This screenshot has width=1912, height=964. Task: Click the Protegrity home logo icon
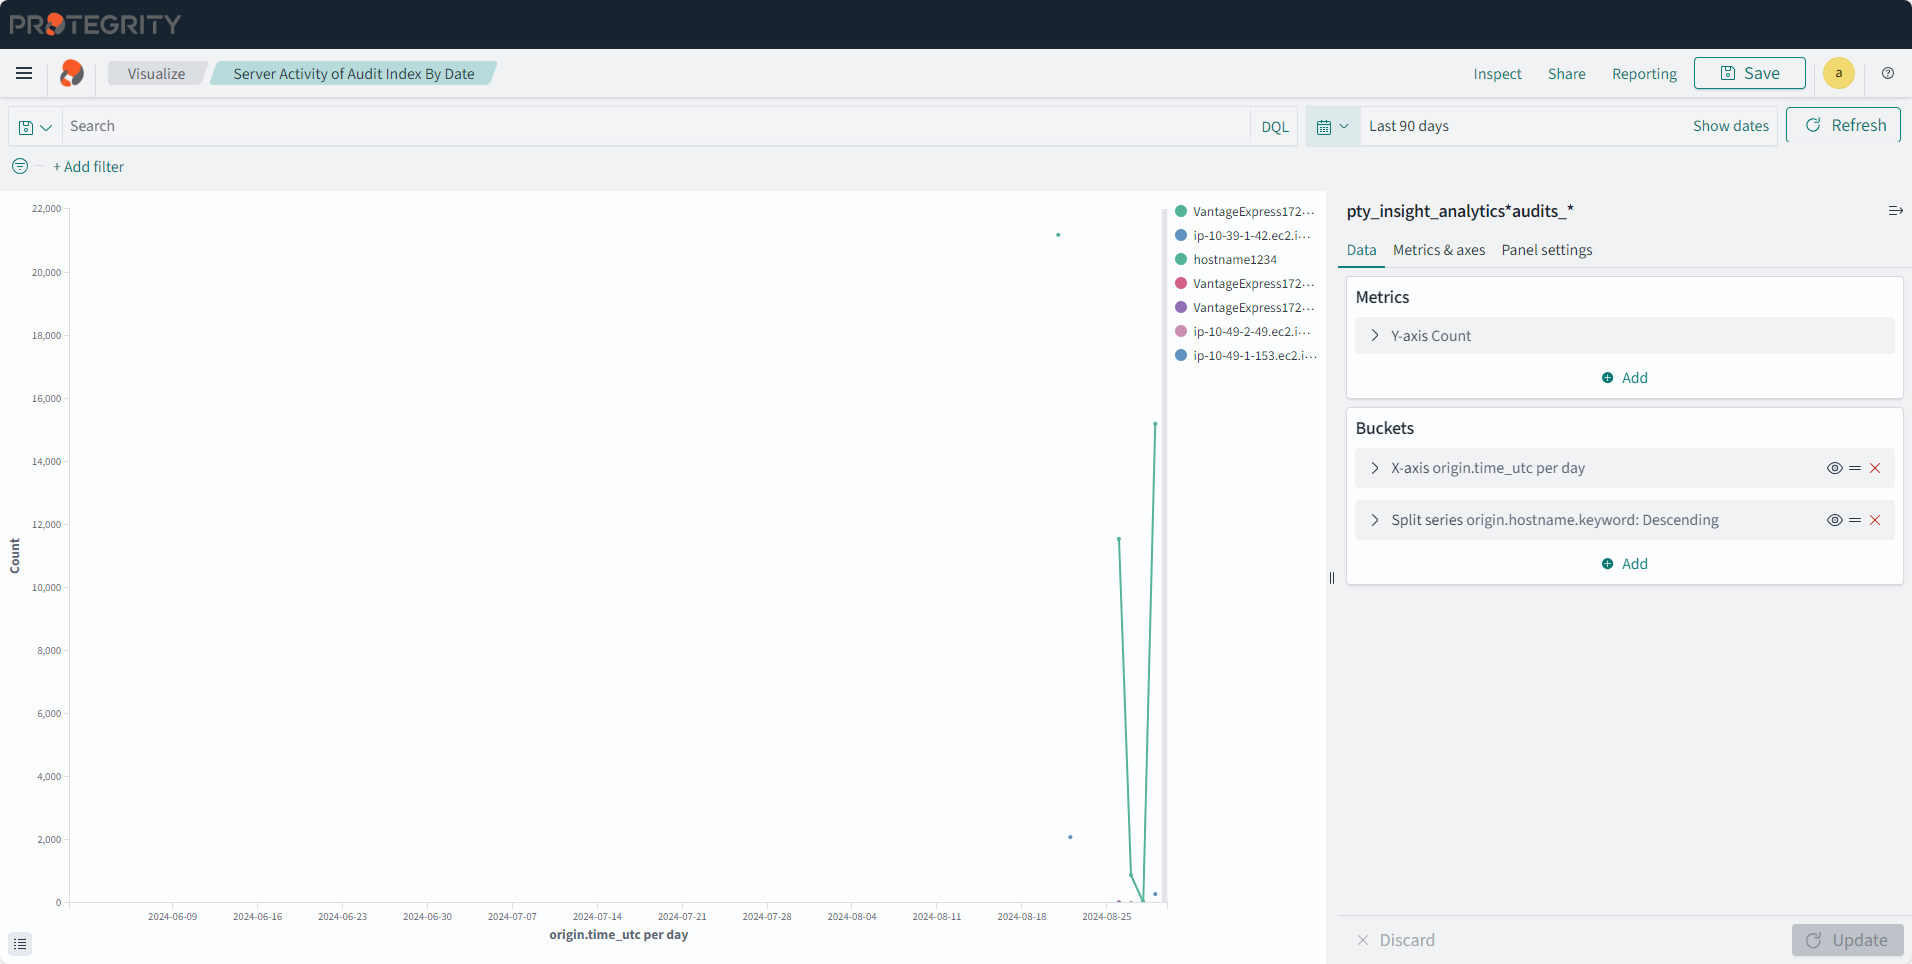[71, 73]
